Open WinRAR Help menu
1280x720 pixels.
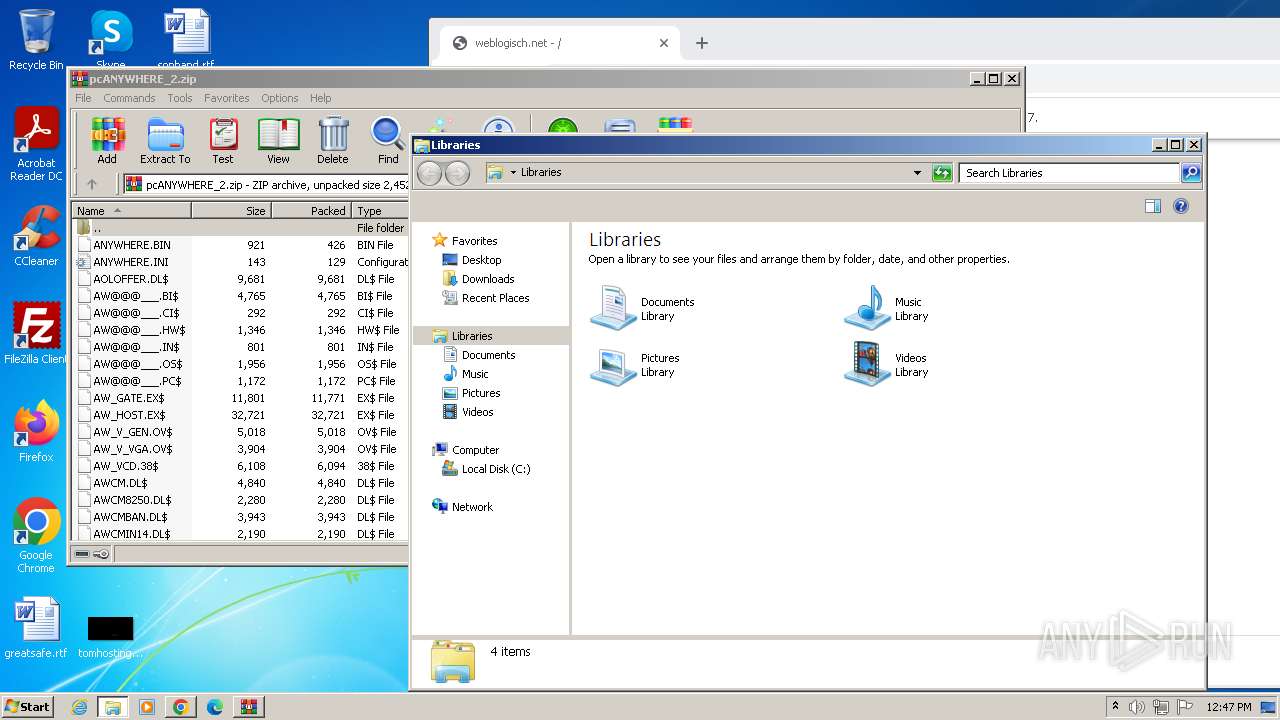(321, 98)
